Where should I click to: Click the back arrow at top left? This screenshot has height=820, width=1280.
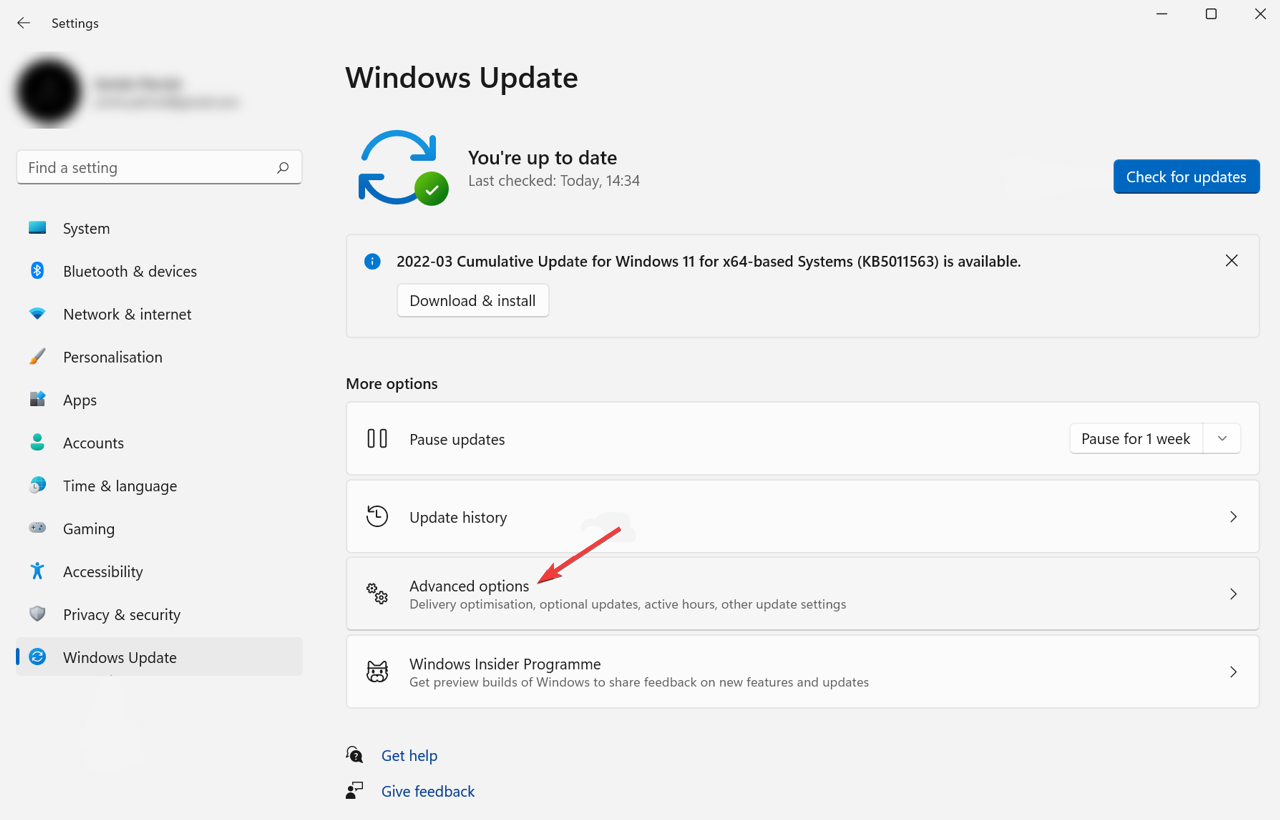23,23
